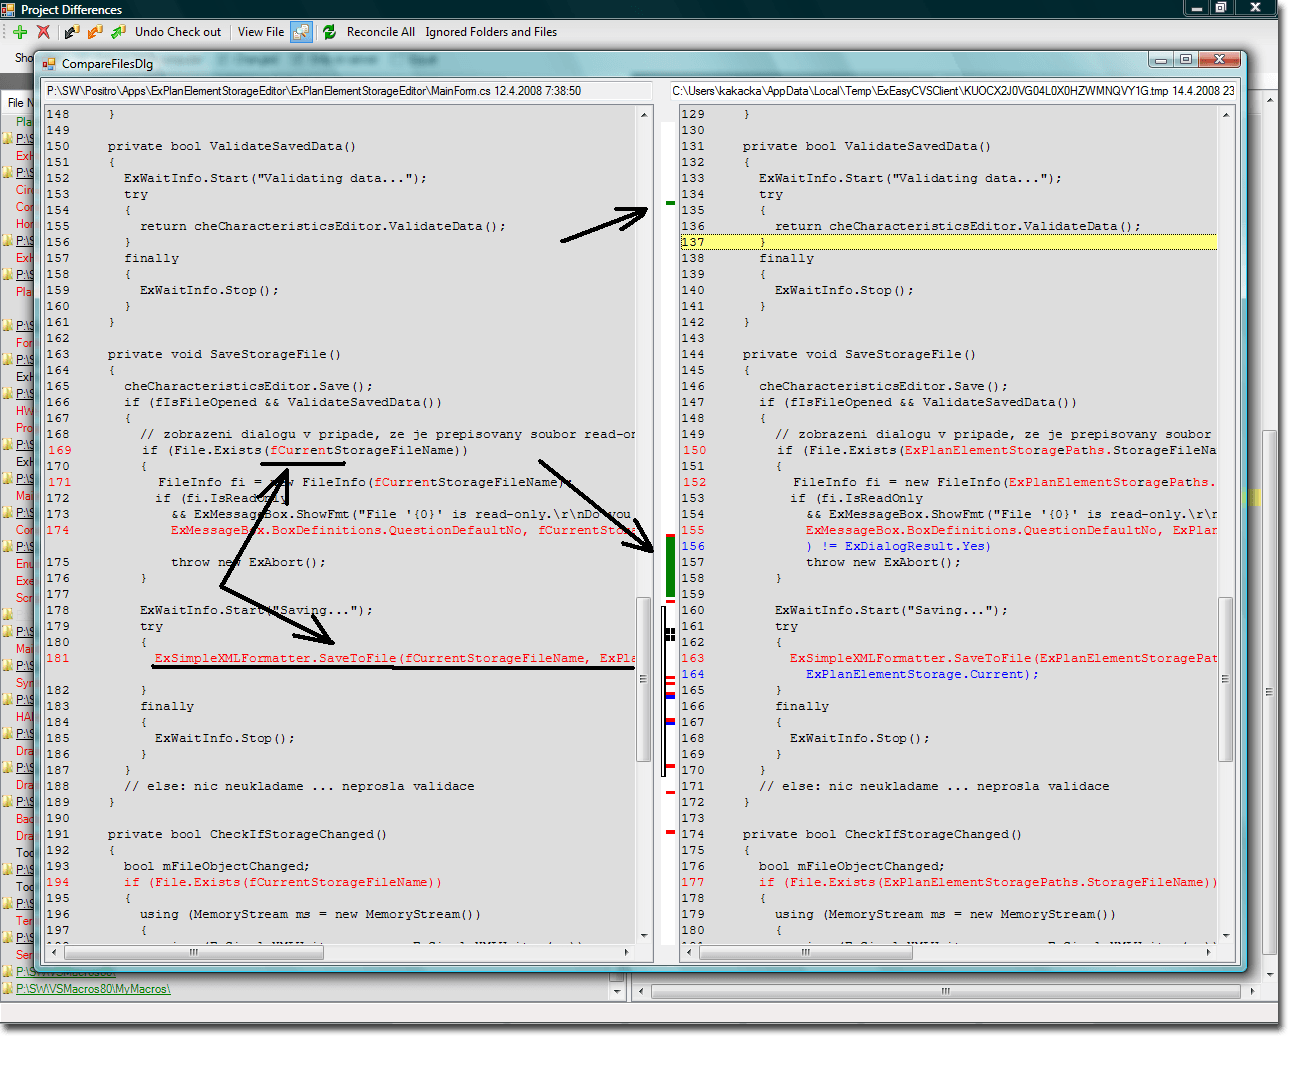
Task: Click the left code pane's vertical scrollbar thumb
Action: [644, 678]
